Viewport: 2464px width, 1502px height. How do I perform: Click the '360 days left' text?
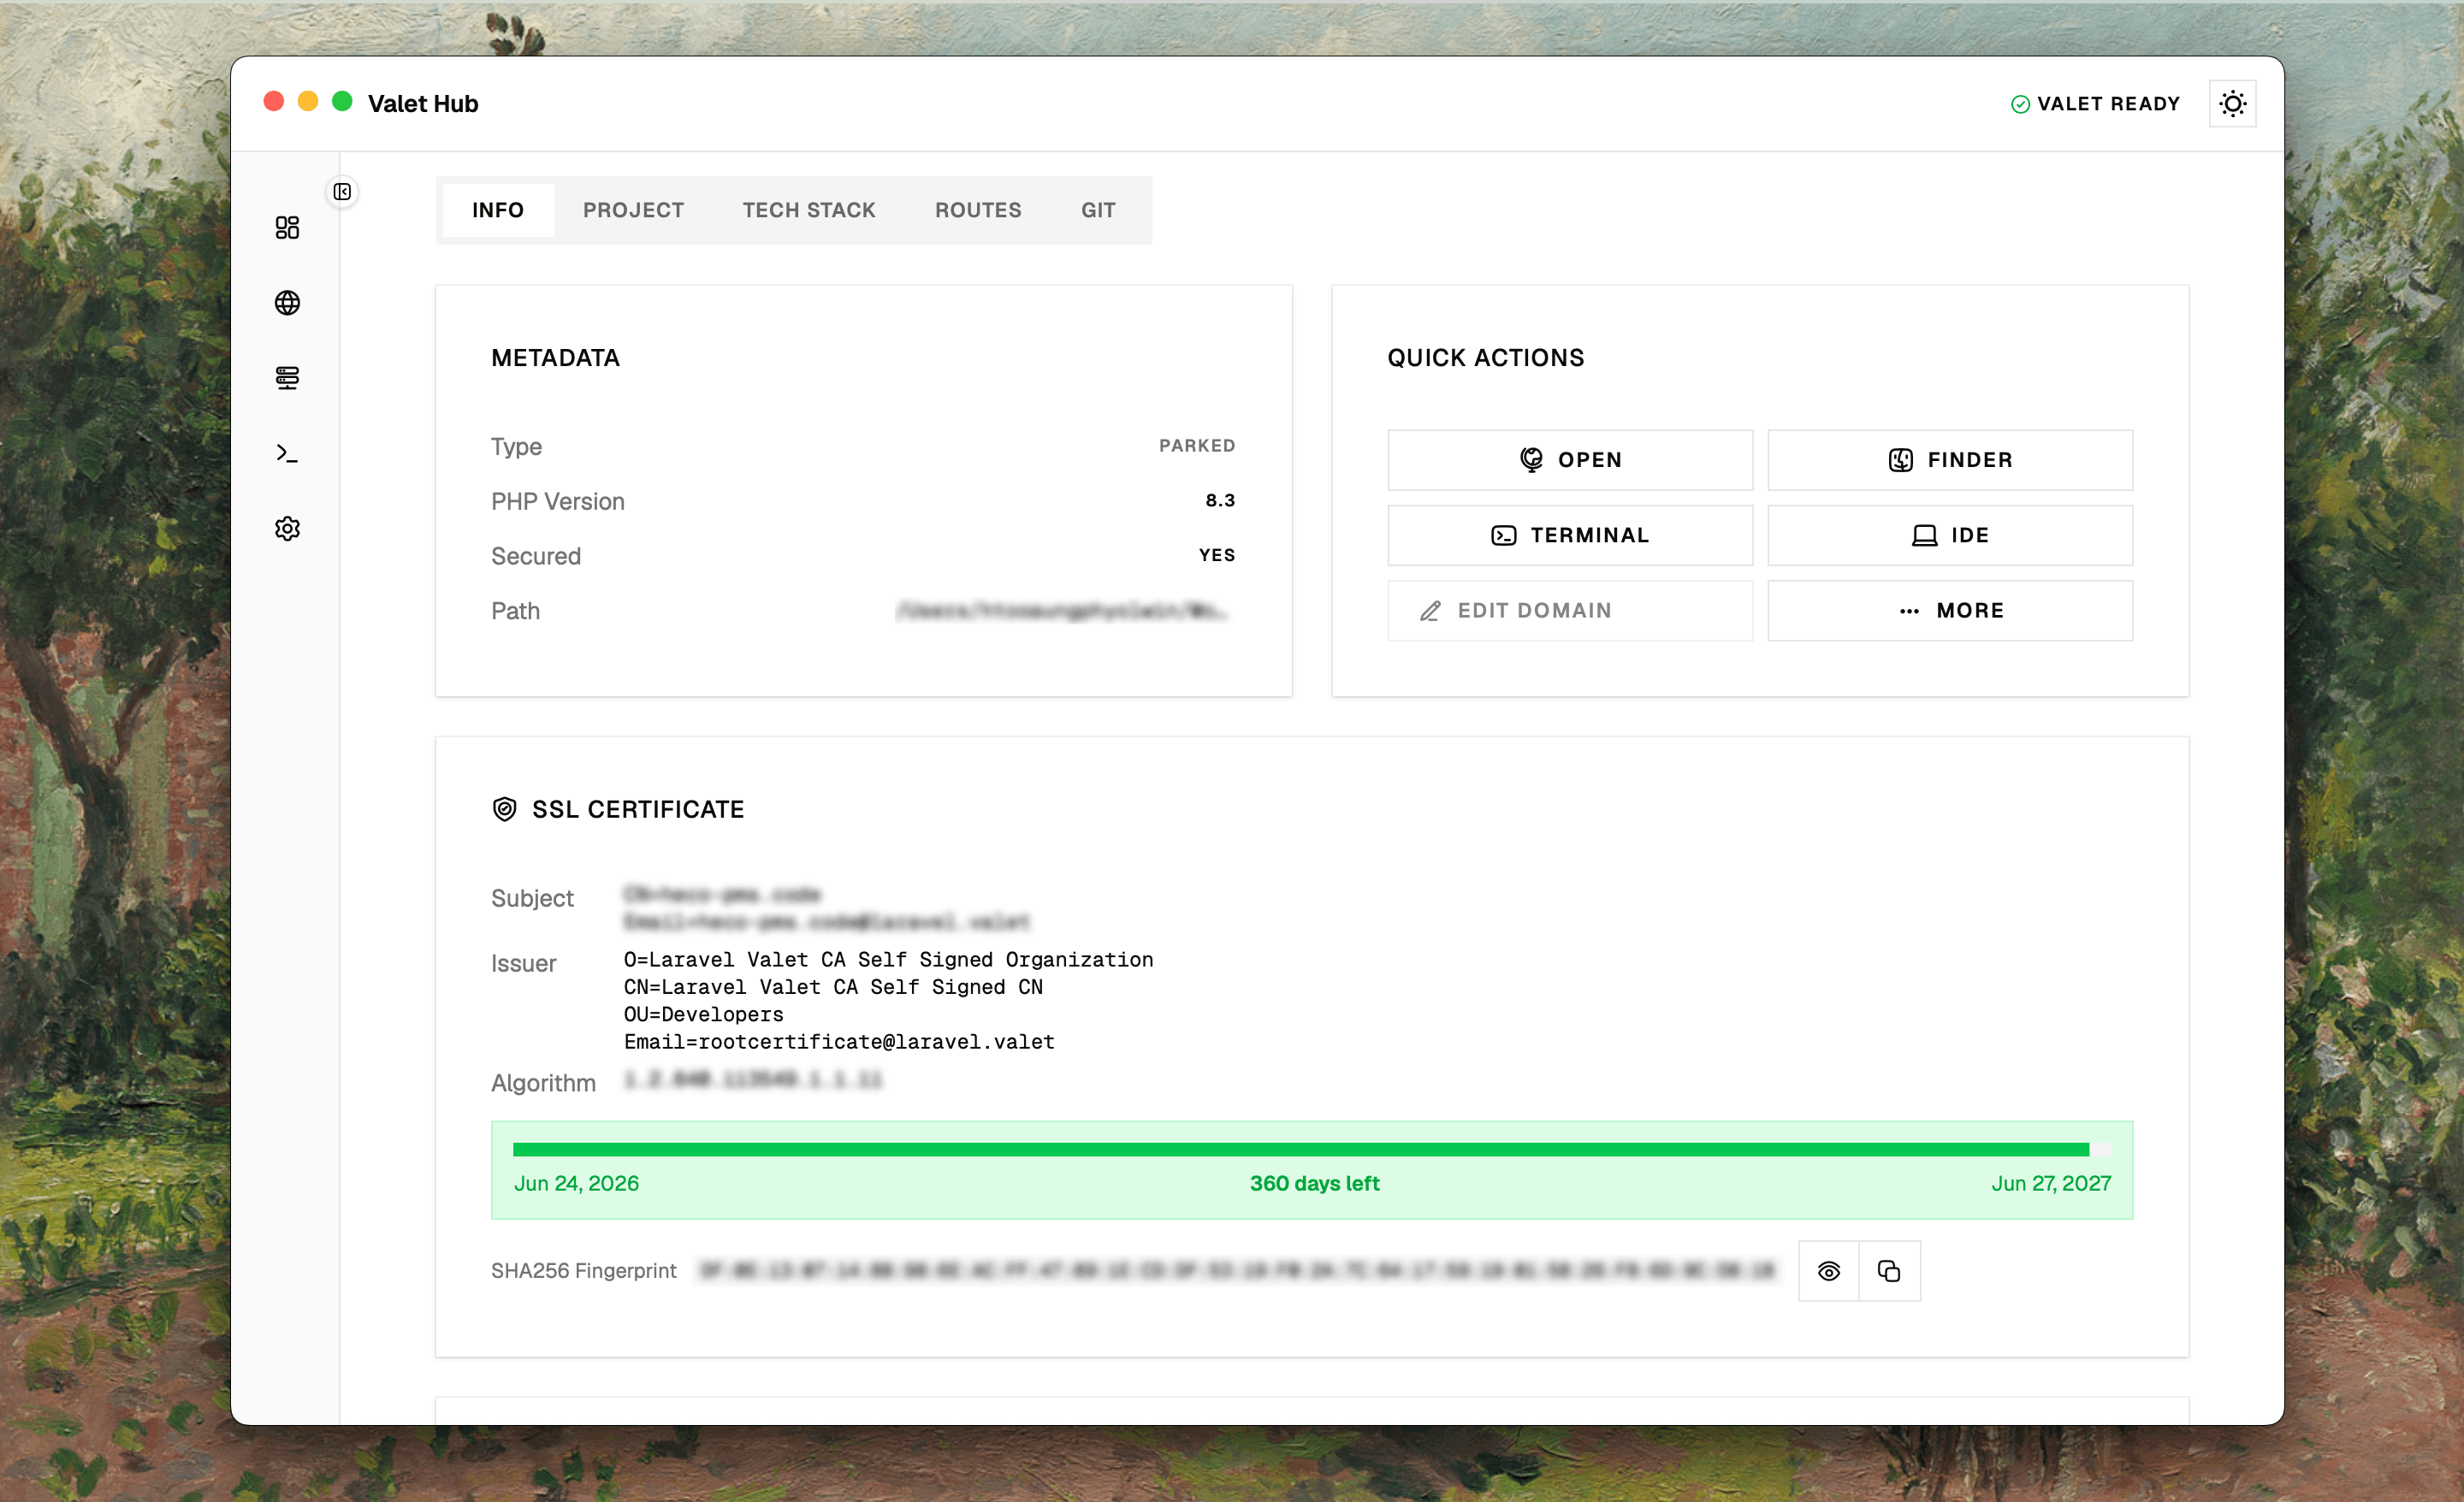[1314, 1183]
